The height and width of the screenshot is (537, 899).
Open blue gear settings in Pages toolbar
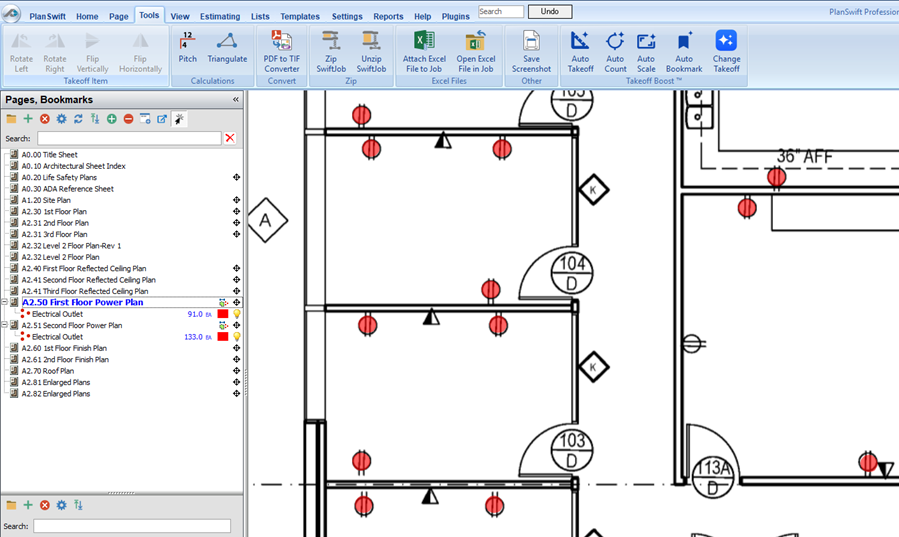[x=61, y=119]
